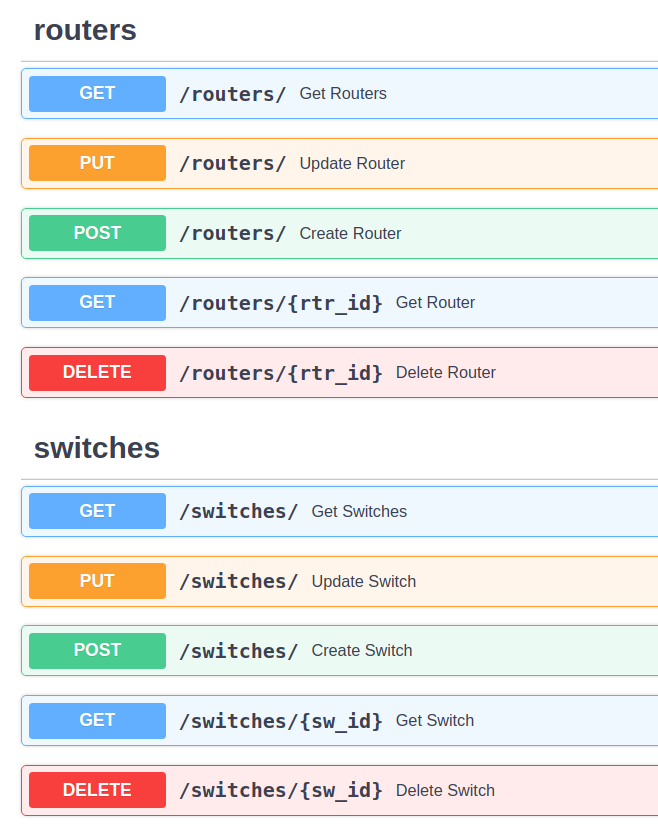658x829 pixels.
Task: Open the /routers/{rtr_id} Get Router operation
Action: 283,302
